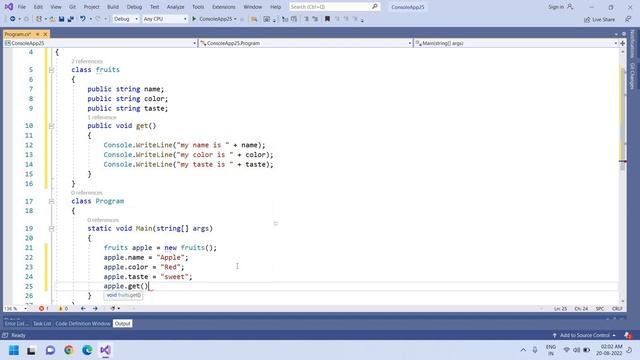
Task: Click the 'Ln: 25' status indicator
Action: coord(560,309)
